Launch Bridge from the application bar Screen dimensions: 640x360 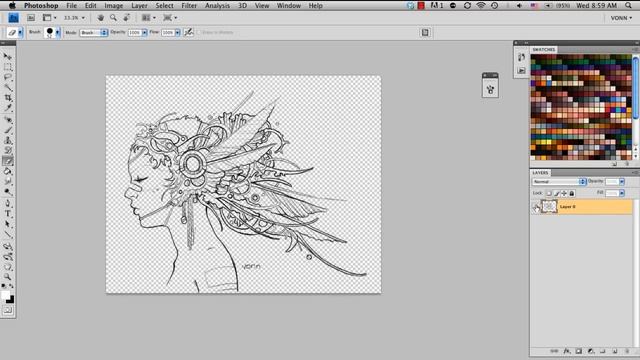[x=31, y=18]
